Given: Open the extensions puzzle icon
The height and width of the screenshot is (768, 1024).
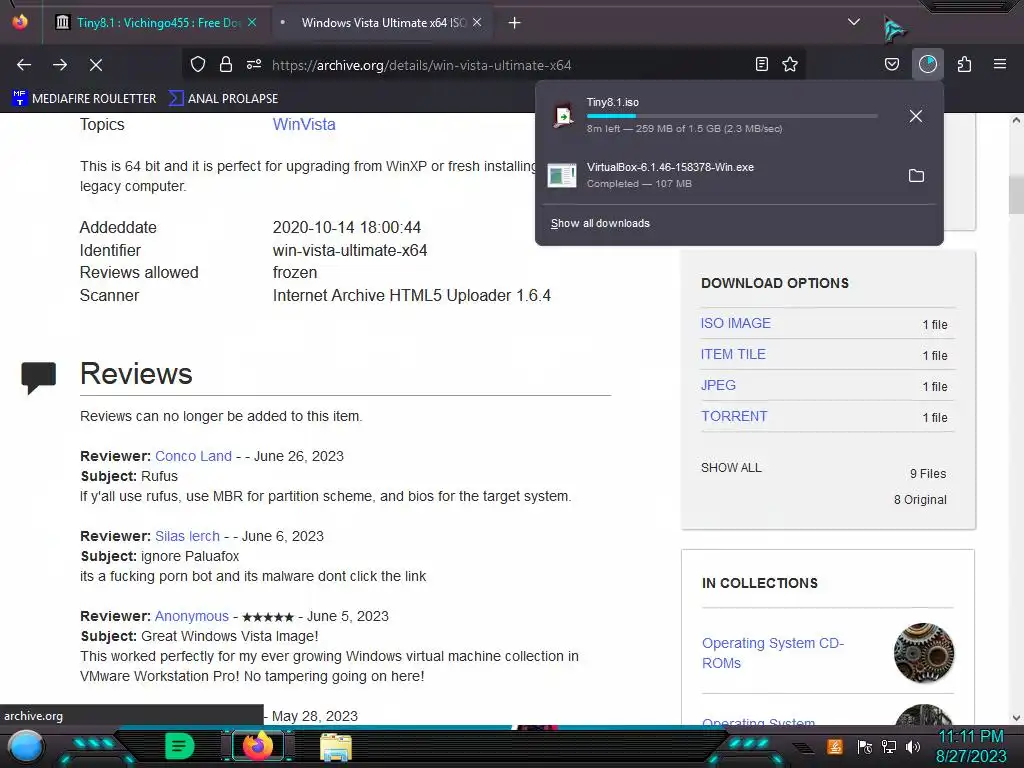Looking at the screenshot, I should tap(964, 64).
